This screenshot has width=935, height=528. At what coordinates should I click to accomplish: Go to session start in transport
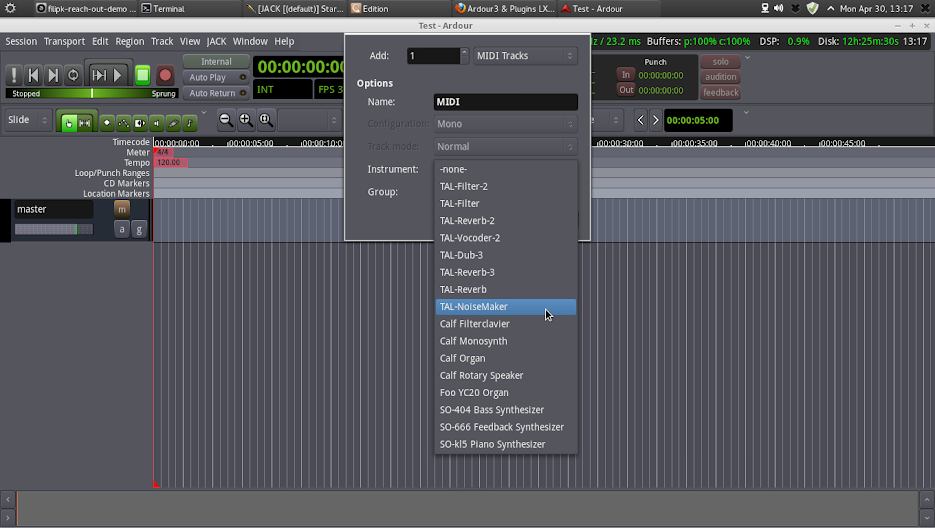(x=33, y=75)
